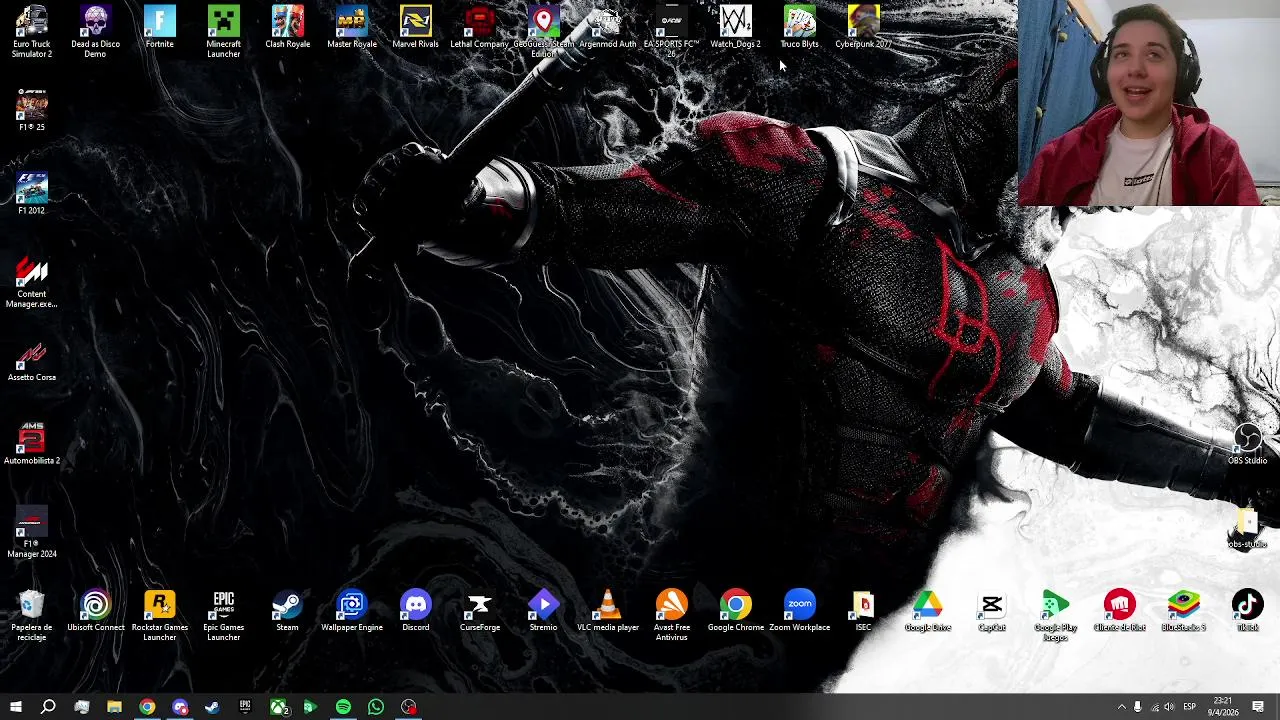This screenshot has height=720, width=1280.
Task: Select the Watch_Dogs 2 desktop shortcut
Action: point(736,28)
